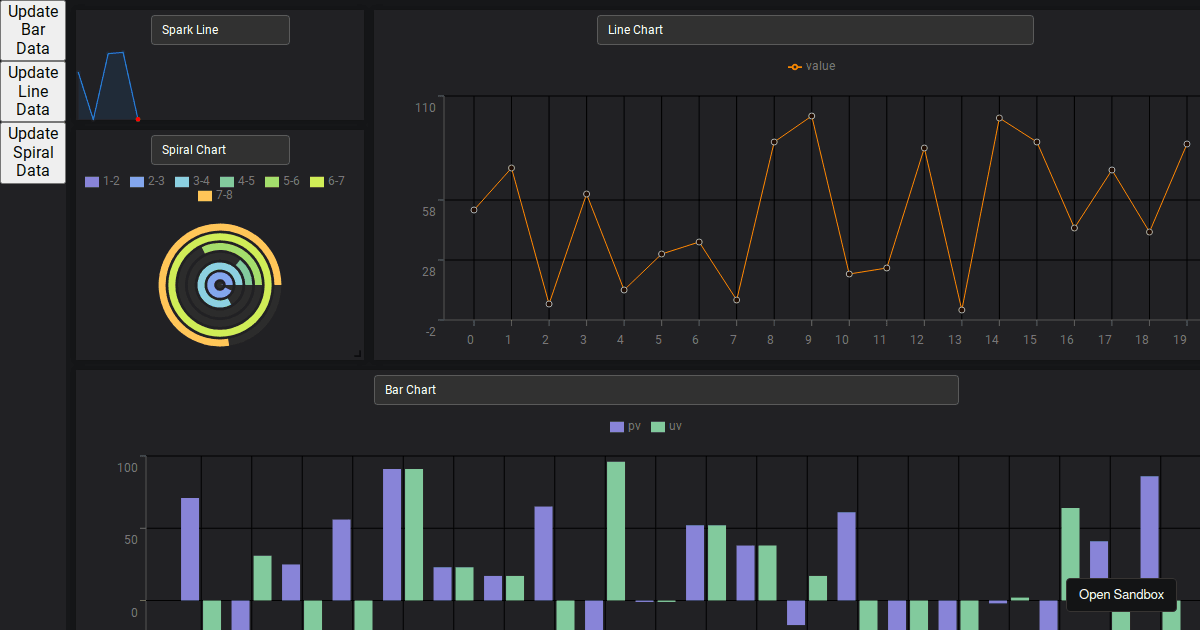Click the line chart data point at x 12
This screenshot has height=630, width=1200.
[924, 148]
